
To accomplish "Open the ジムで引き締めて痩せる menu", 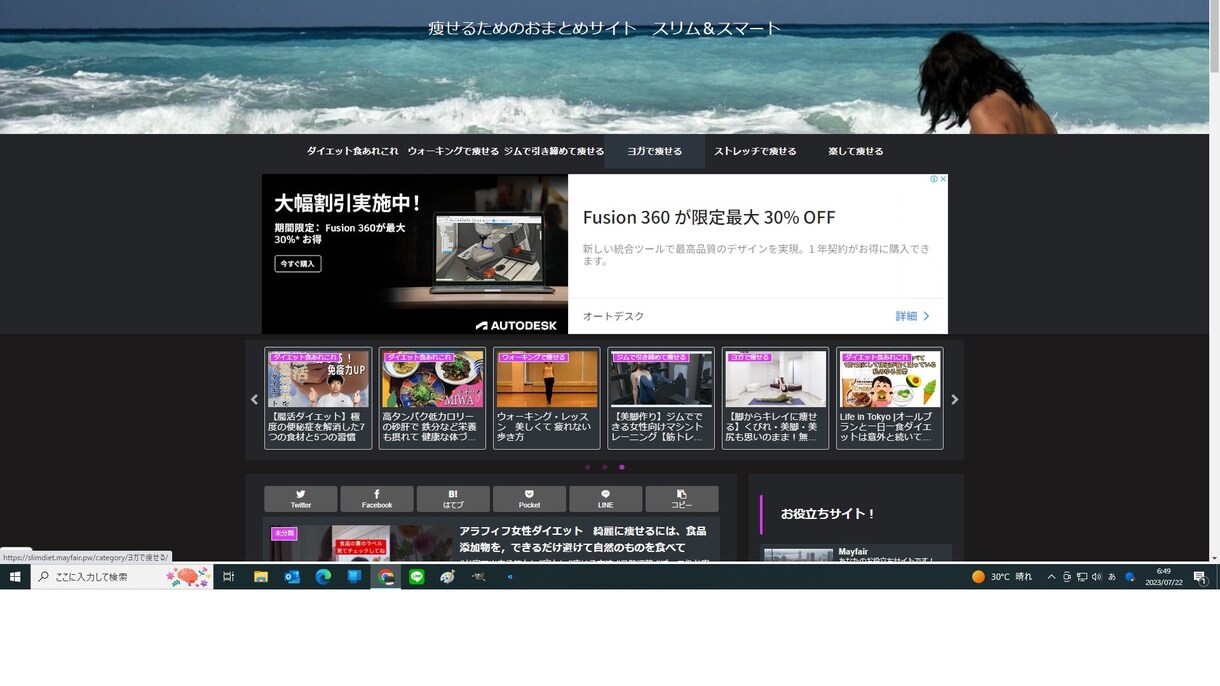I will (554, 151).
